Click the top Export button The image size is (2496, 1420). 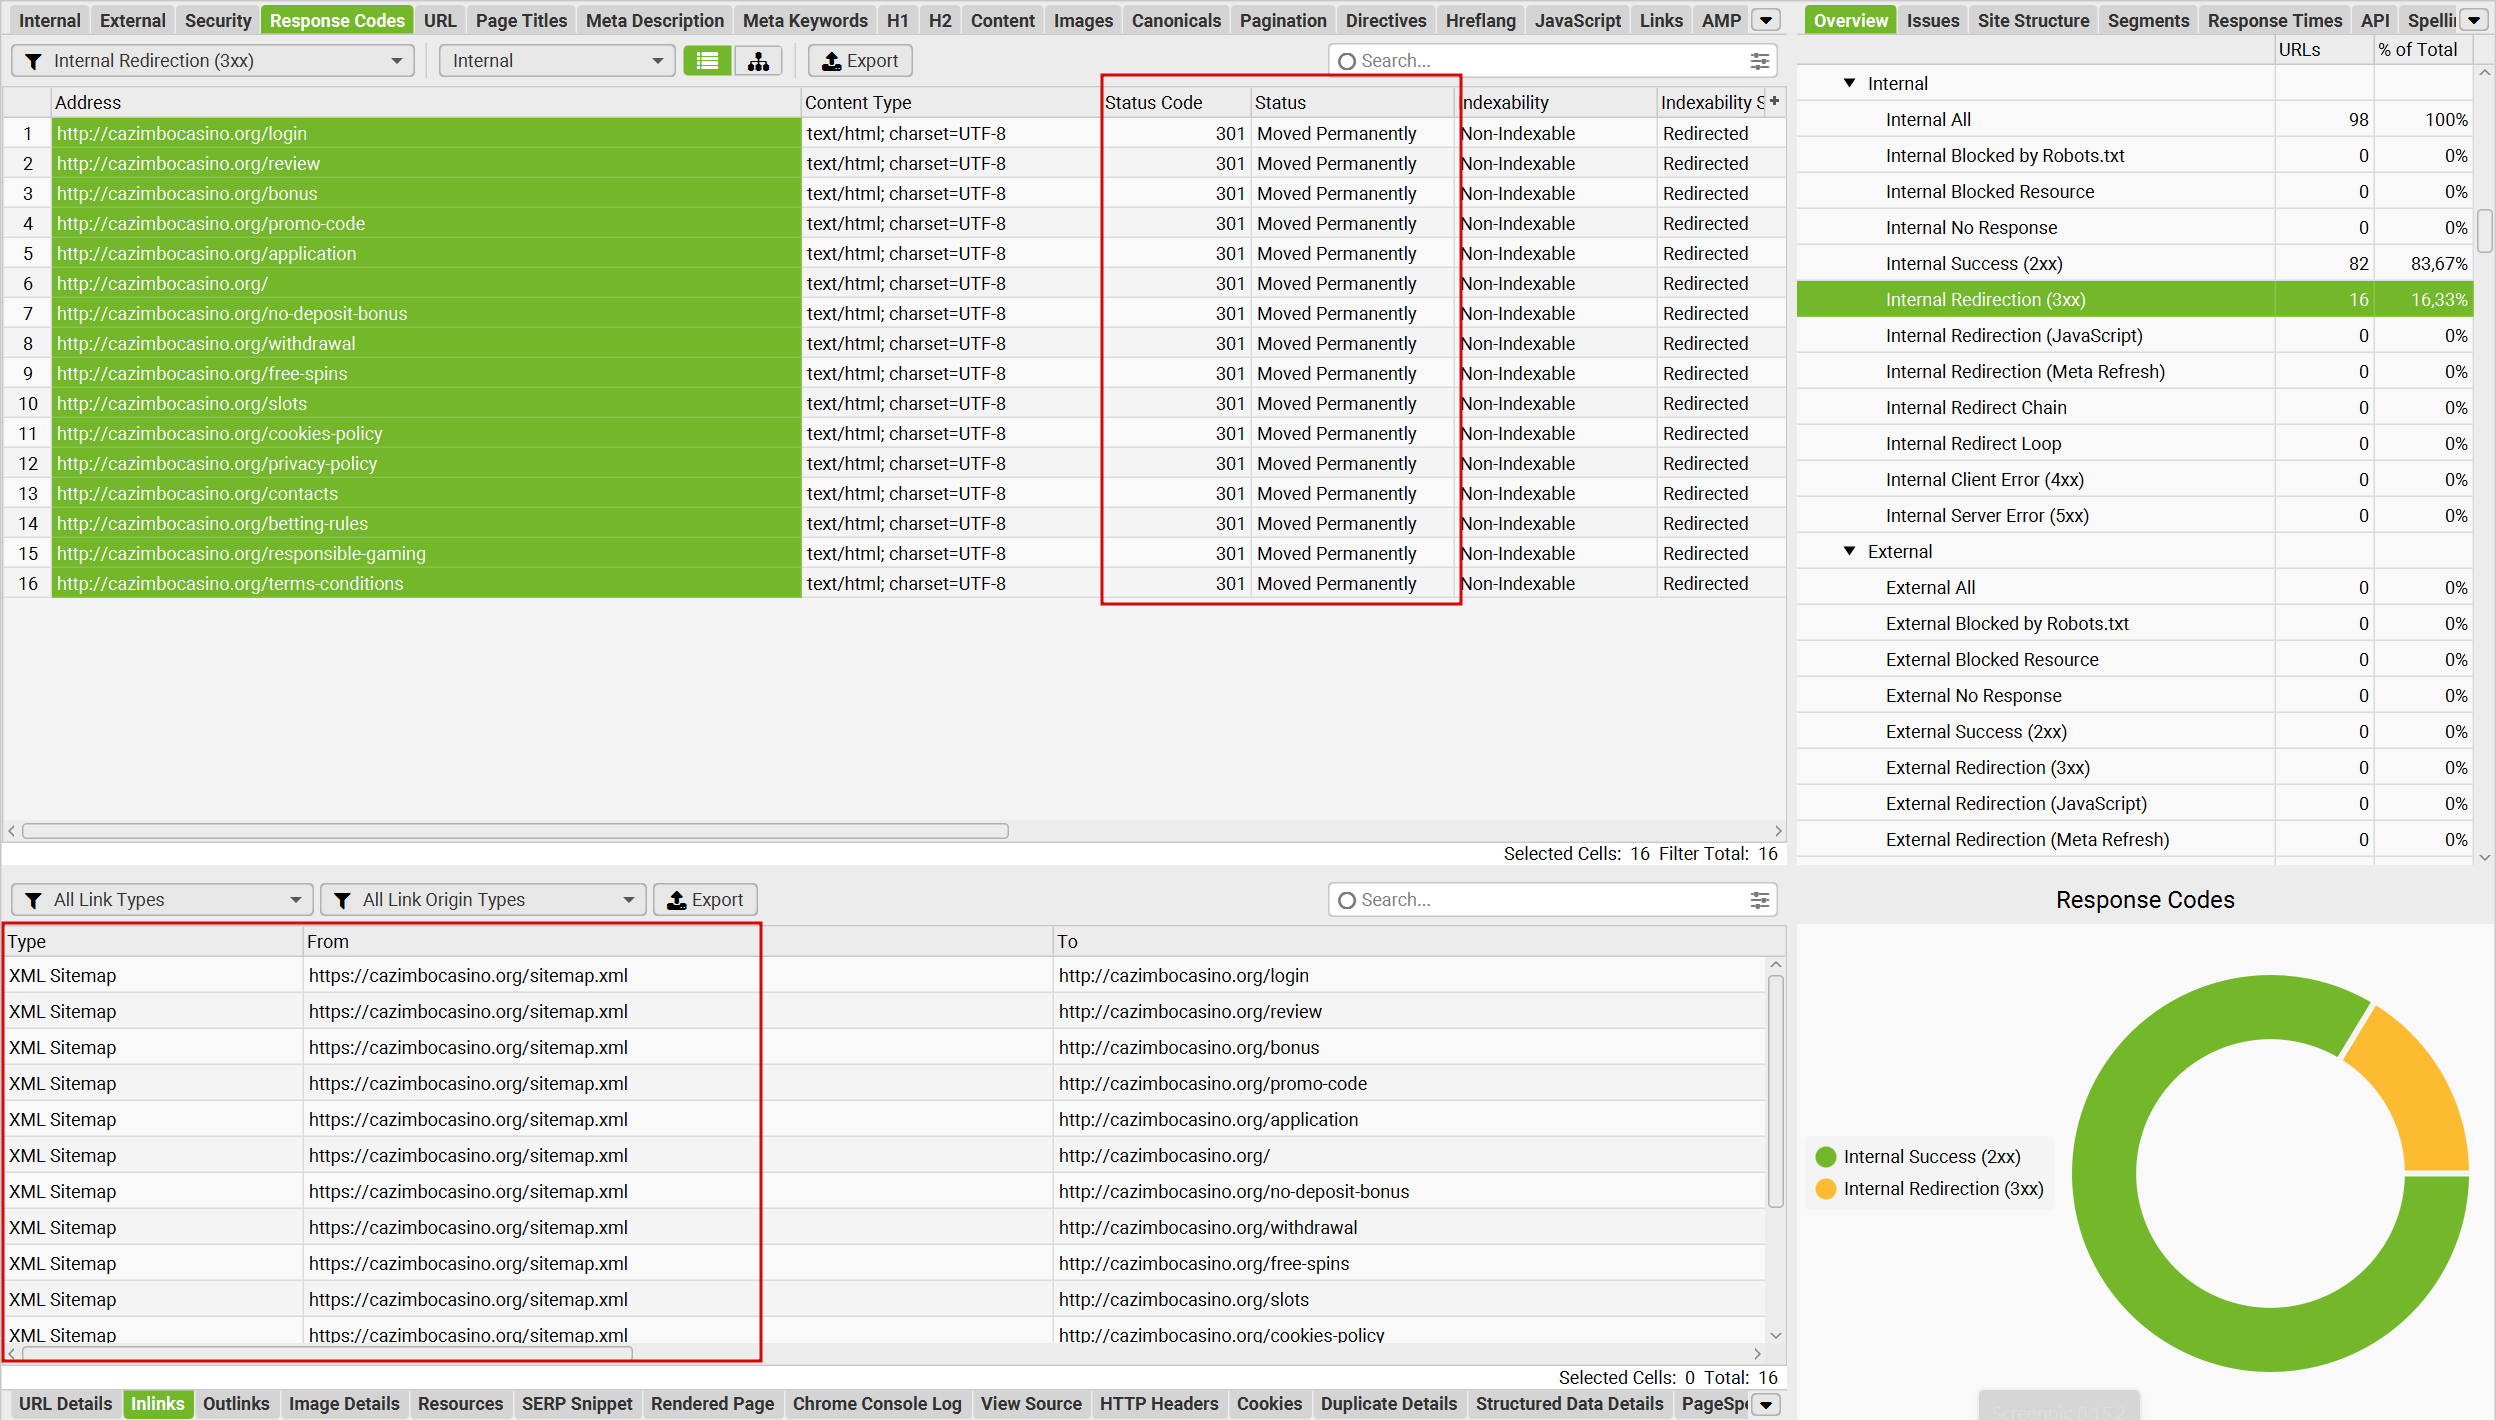(x=860, y=61)
